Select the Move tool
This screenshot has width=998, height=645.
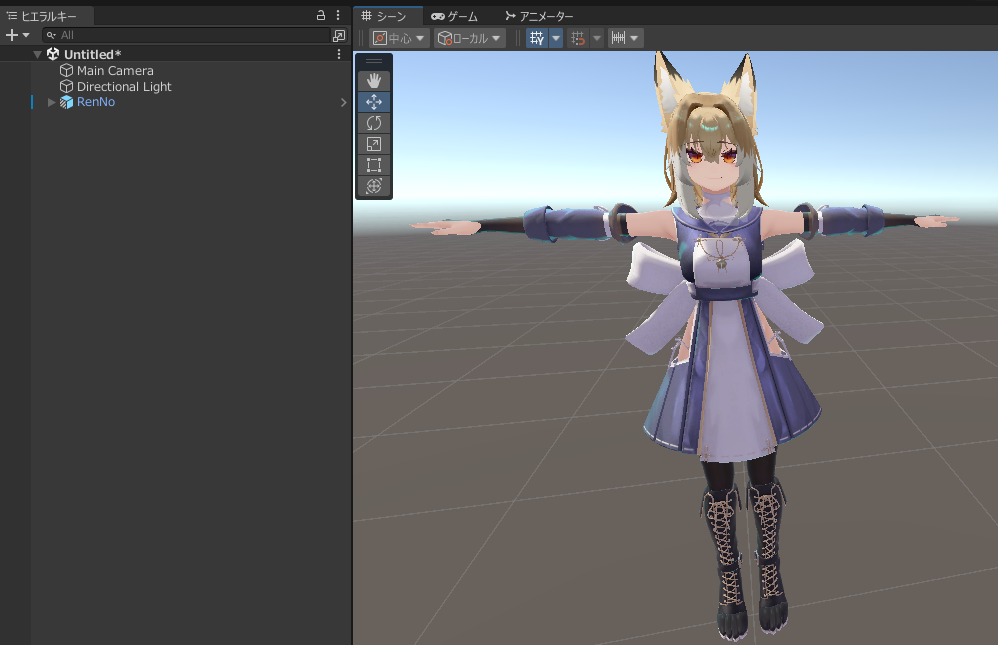coord(374,102)
